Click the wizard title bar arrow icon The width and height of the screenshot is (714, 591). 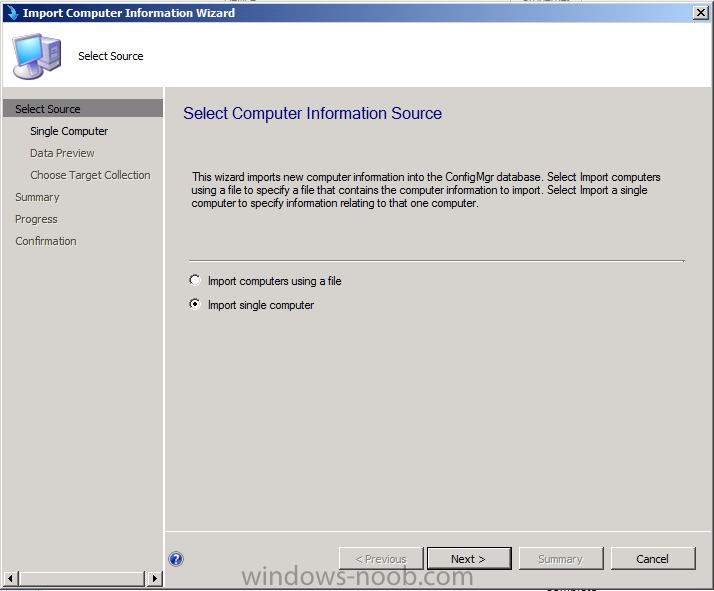12,13
